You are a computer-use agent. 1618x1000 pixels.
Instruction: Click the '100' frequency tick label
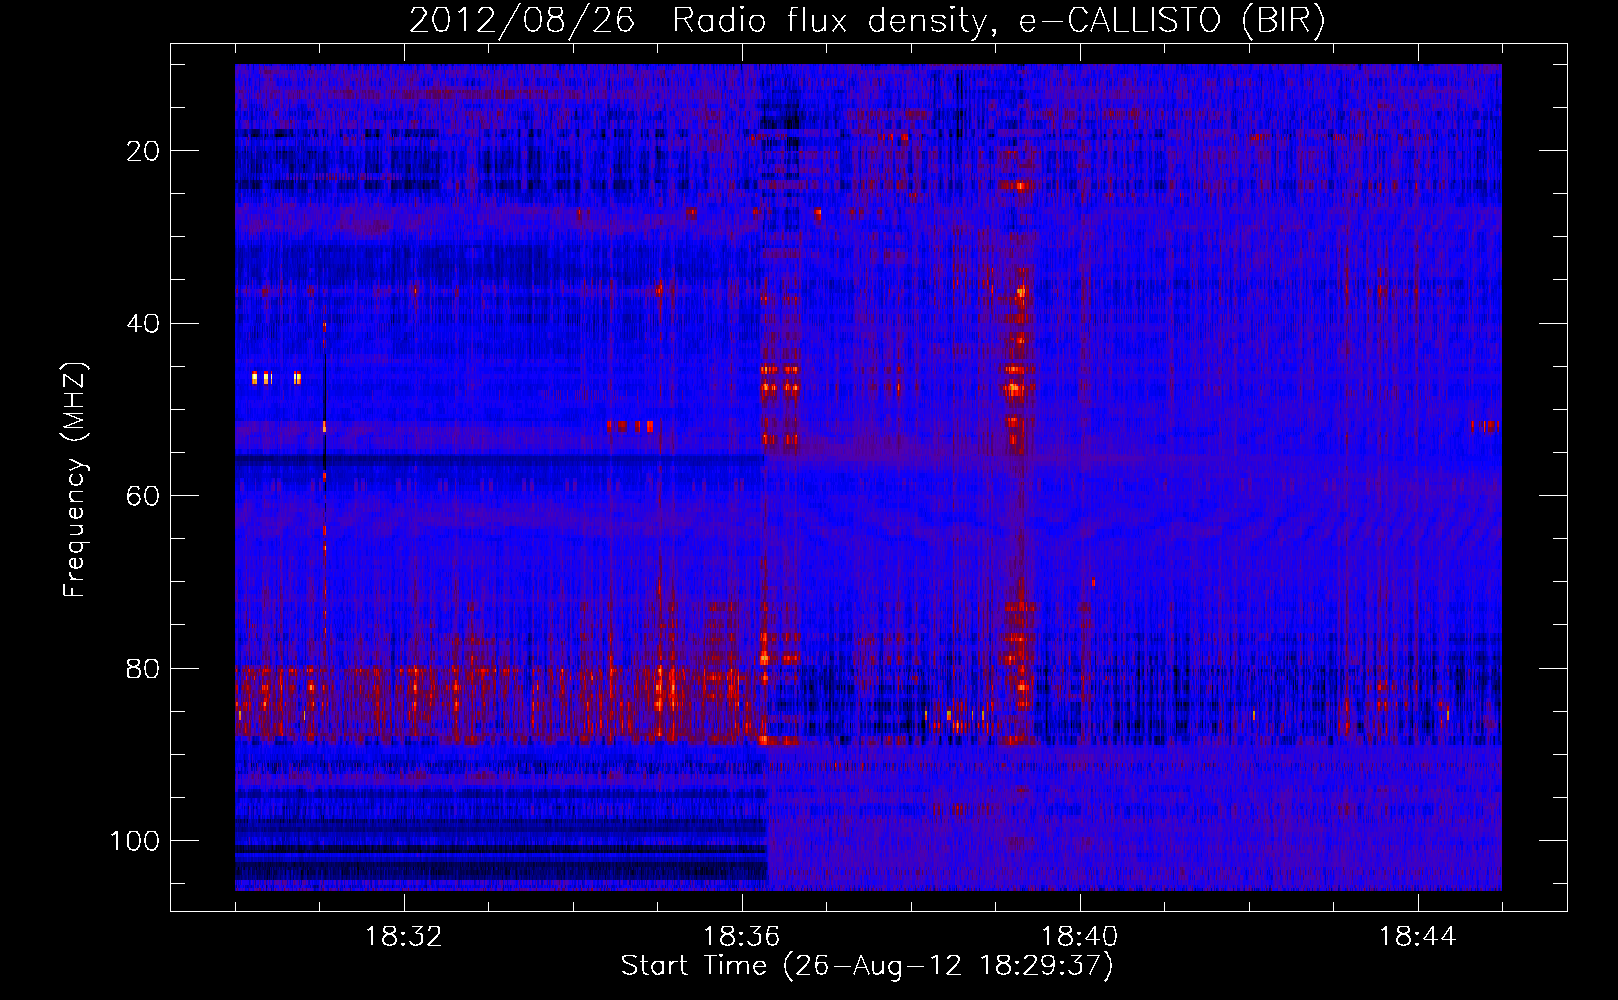coord(135,841)
